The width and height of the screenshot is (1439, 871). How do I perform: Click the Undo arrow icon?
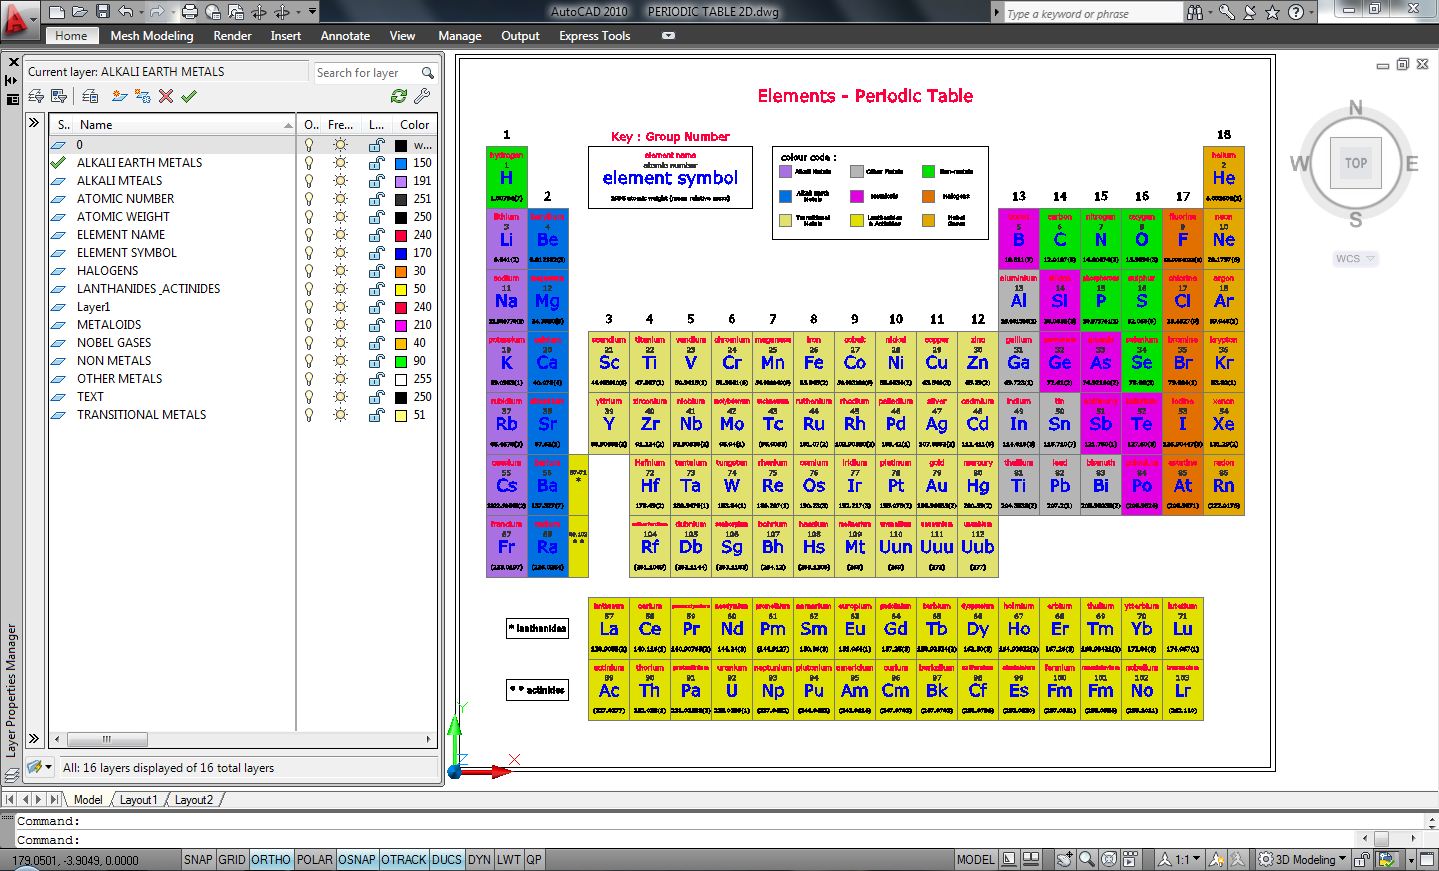pyautogui.click(x=125, y=12)
